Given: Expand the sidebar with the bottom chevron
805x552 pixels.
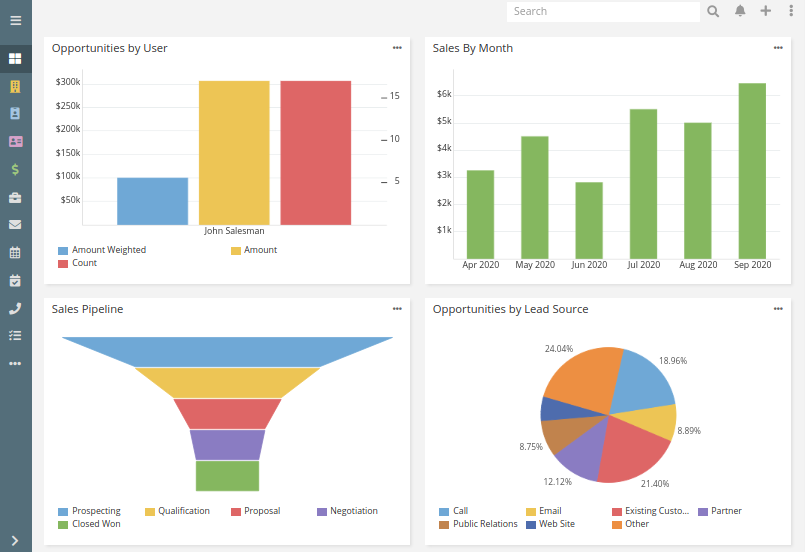Looking at the screenshot, I should coord(15,541).
